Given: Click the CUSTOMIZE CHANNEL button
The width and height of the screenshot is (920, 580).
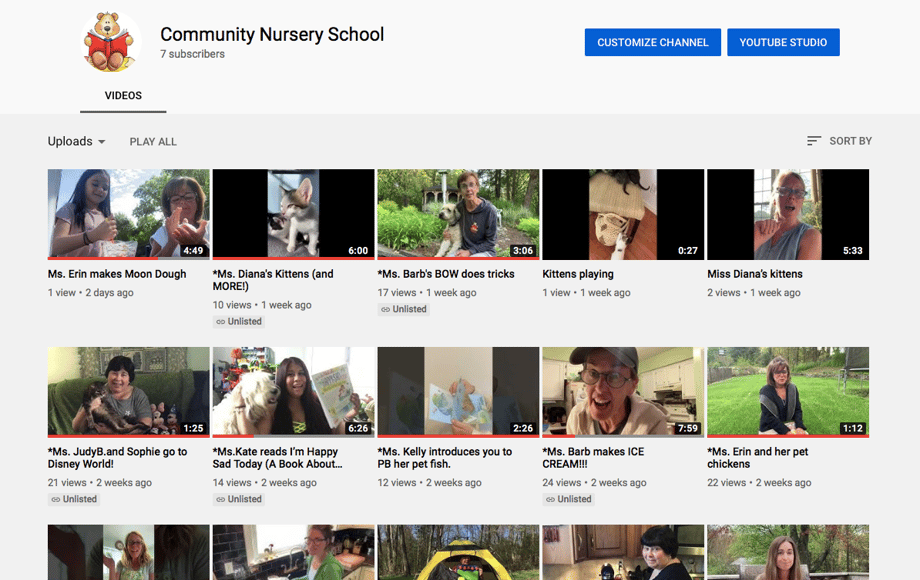Looking at the screenshot, I should point(652,42).
